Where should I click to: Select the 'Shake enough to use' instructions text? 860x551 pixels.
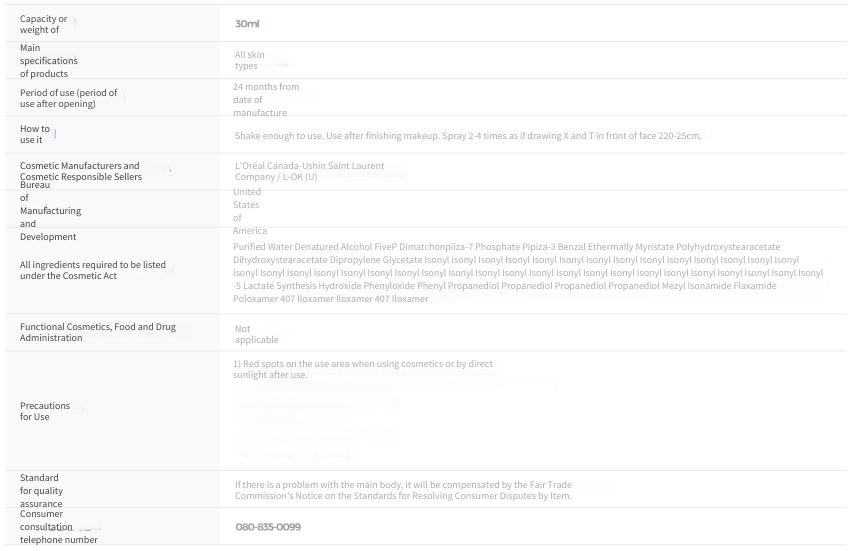tap(468, 135)
